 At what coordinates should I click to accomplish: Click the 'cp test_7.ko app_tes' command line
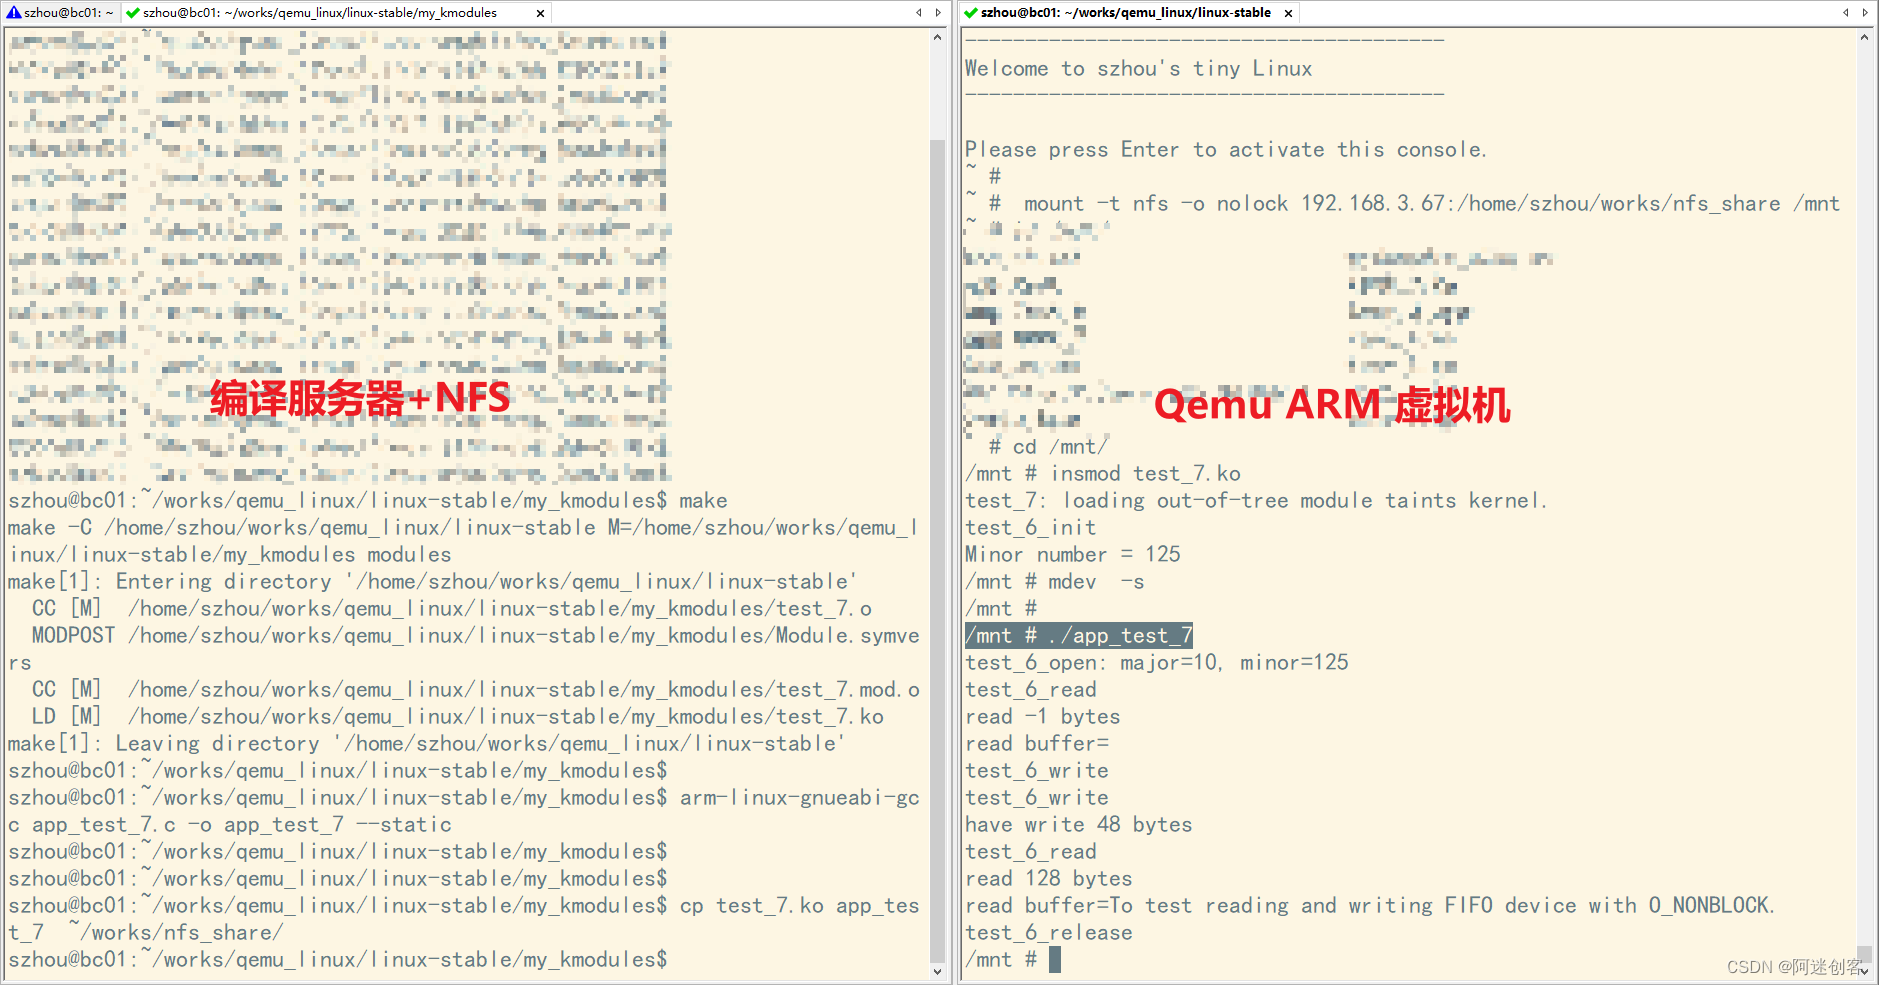pyautogui.click(x=464, y=919)
